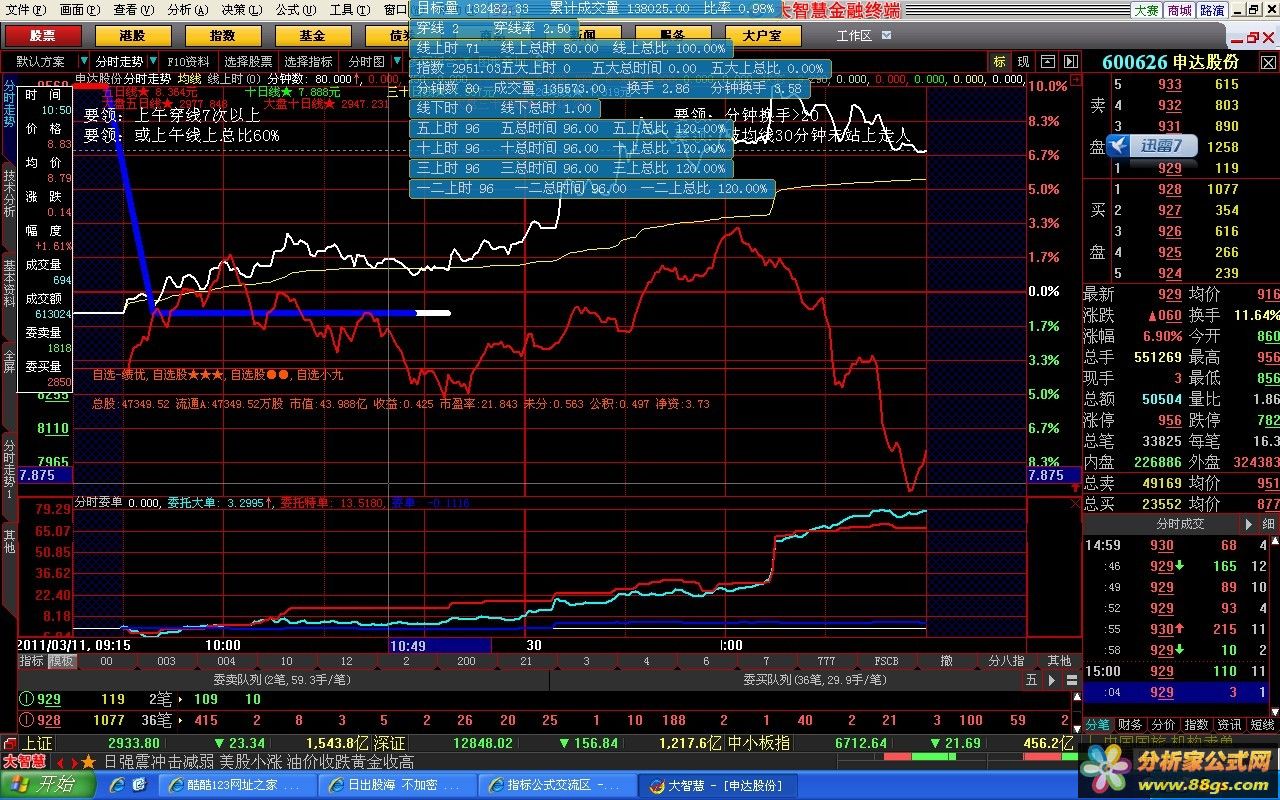This screenshot has width=1280, height=800.
Task: Select the 其他 vertical side tab
Action: 8,541
